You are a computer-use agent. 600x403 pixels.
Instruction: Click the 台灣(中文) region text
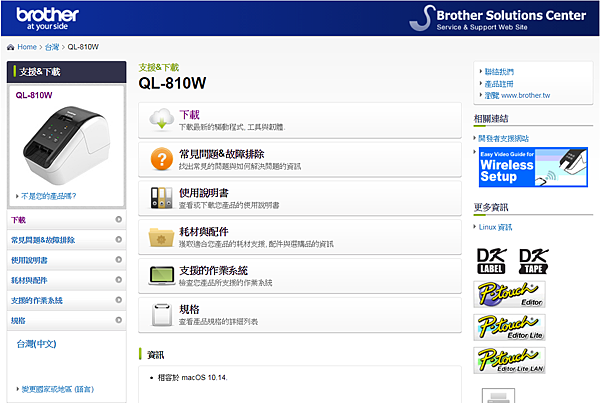36,344
